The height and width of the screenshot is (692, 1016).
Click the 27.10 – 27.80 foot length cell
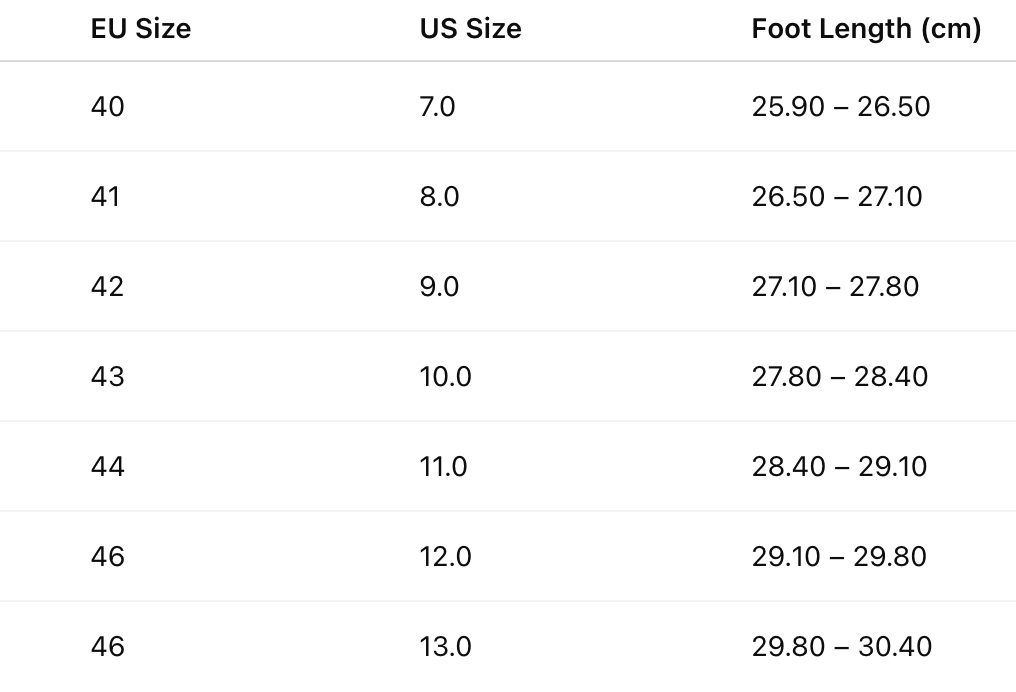click(835, 286)
